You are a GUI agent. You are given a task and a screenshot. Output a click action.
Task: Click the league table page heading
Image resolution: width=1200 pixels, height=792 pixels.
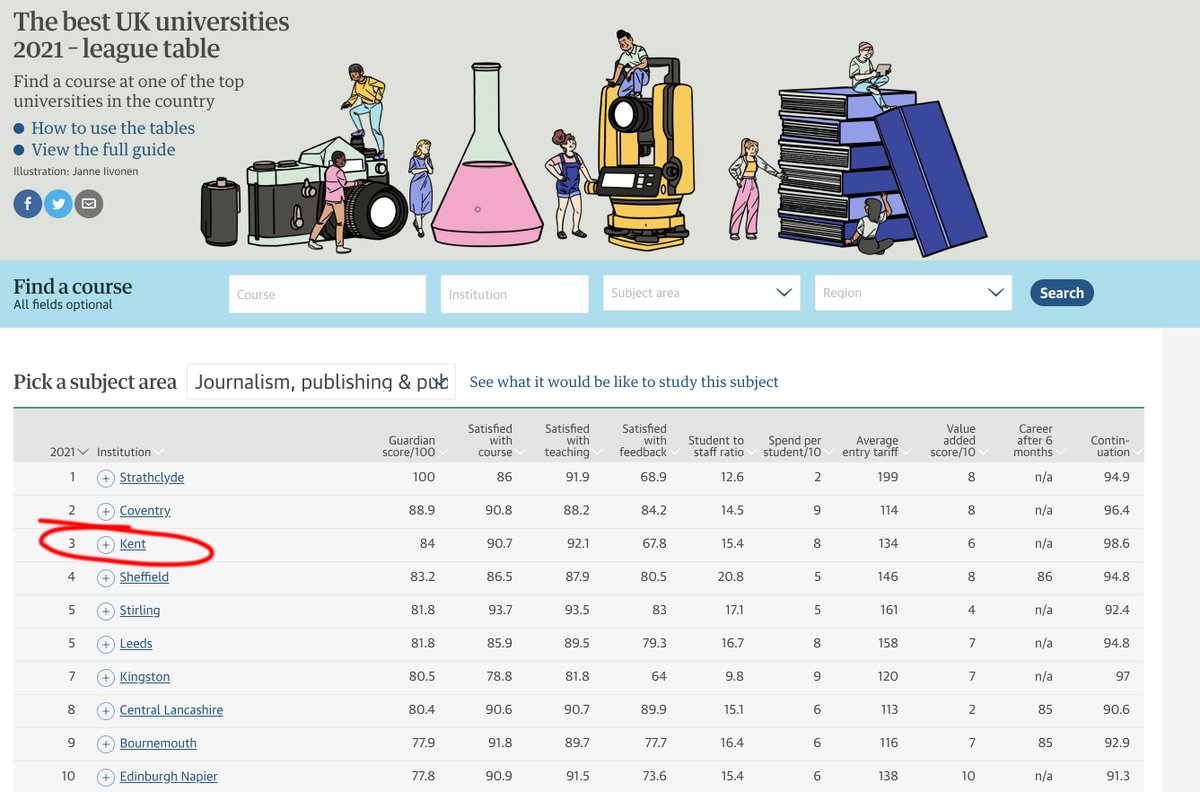coord(151,35)
